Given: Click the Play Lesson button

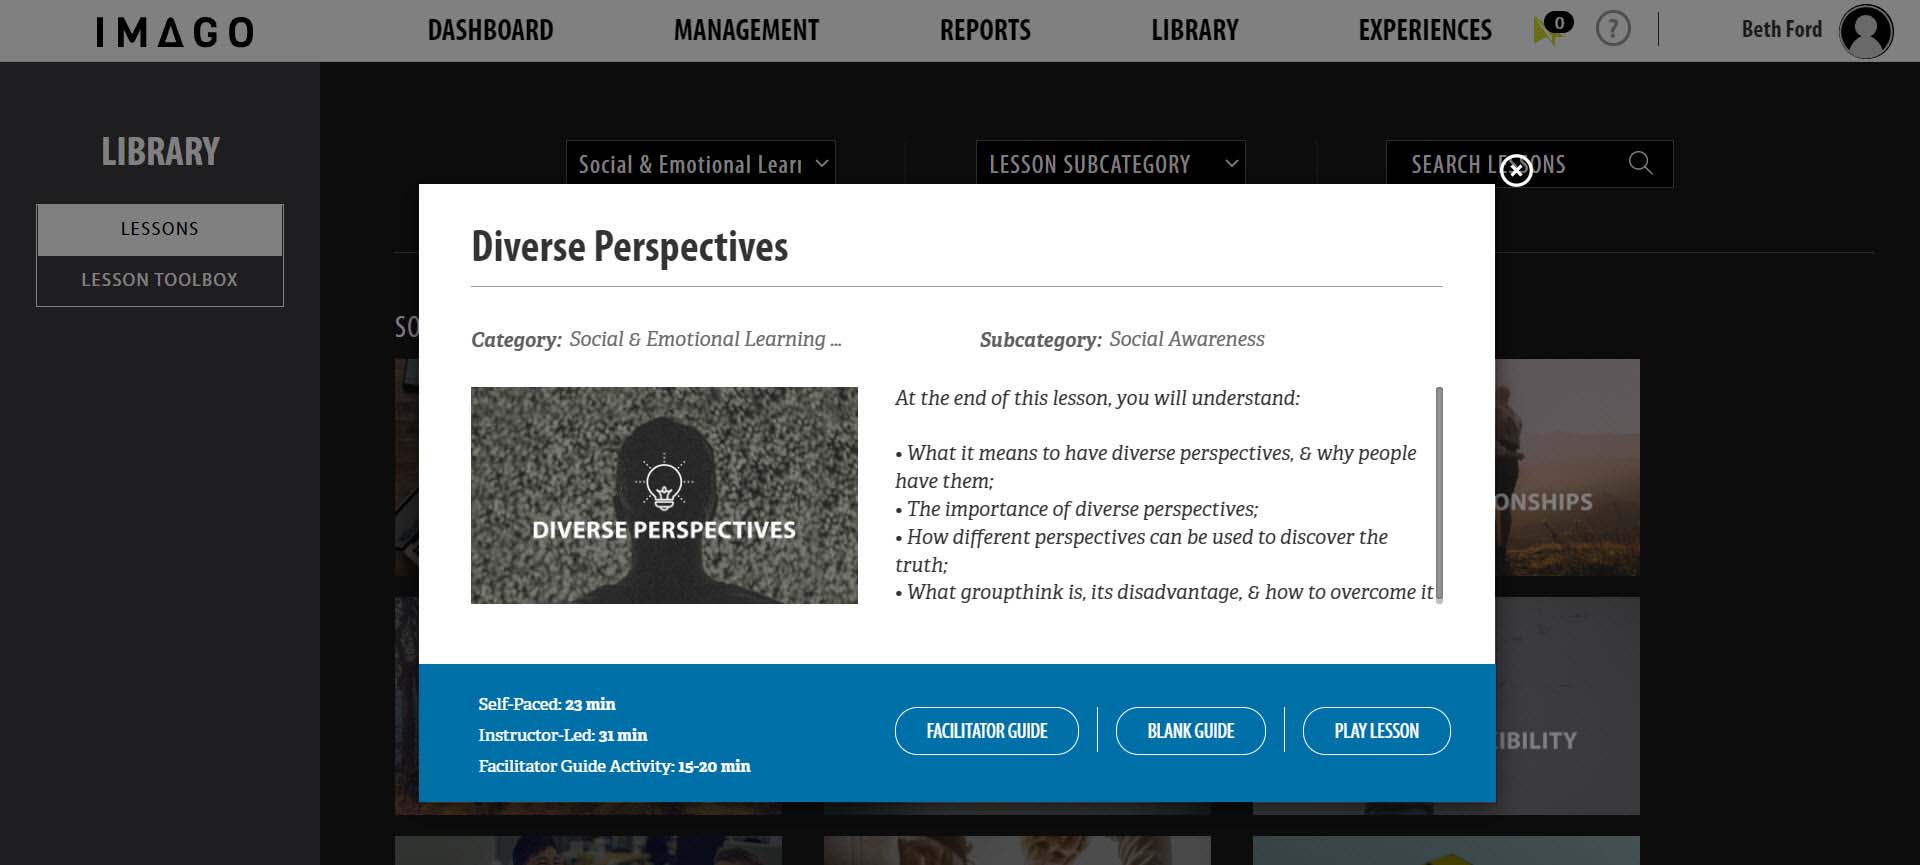Looking at the screenshot, I should pos(1376,731).
